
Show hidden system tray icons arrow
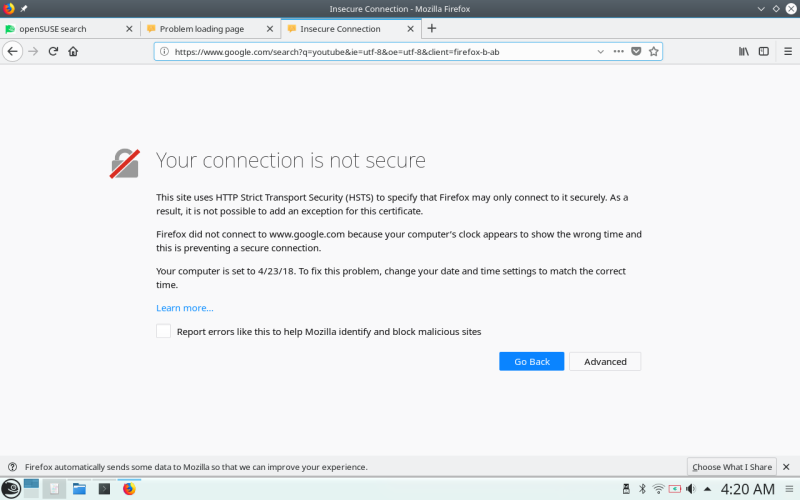point(708,489)
